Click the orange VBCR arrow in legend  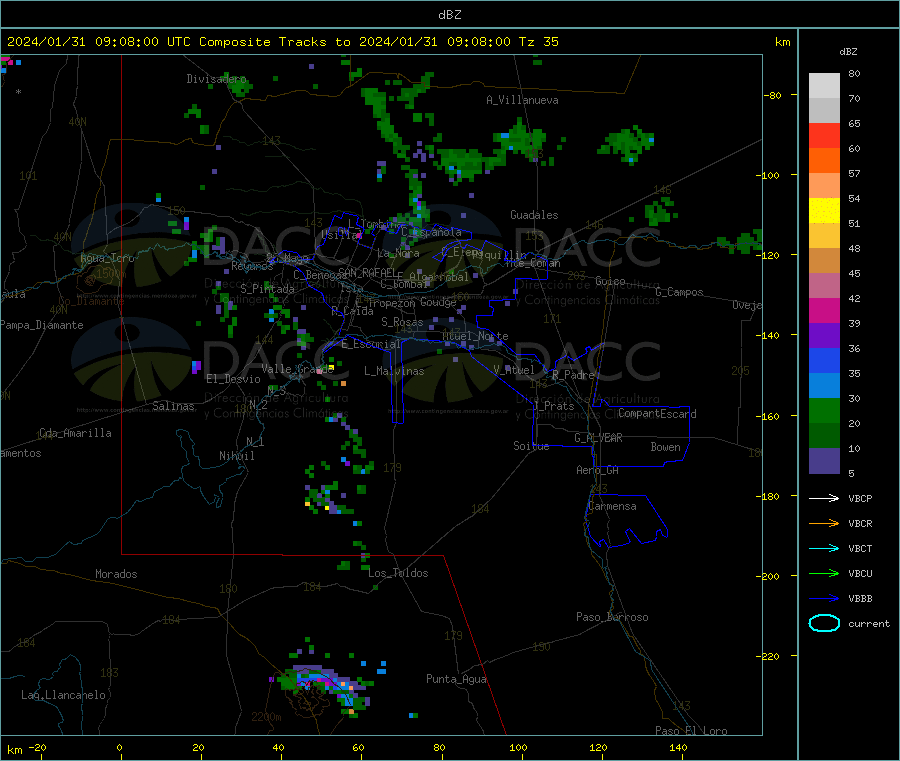(x=824, y=523)
